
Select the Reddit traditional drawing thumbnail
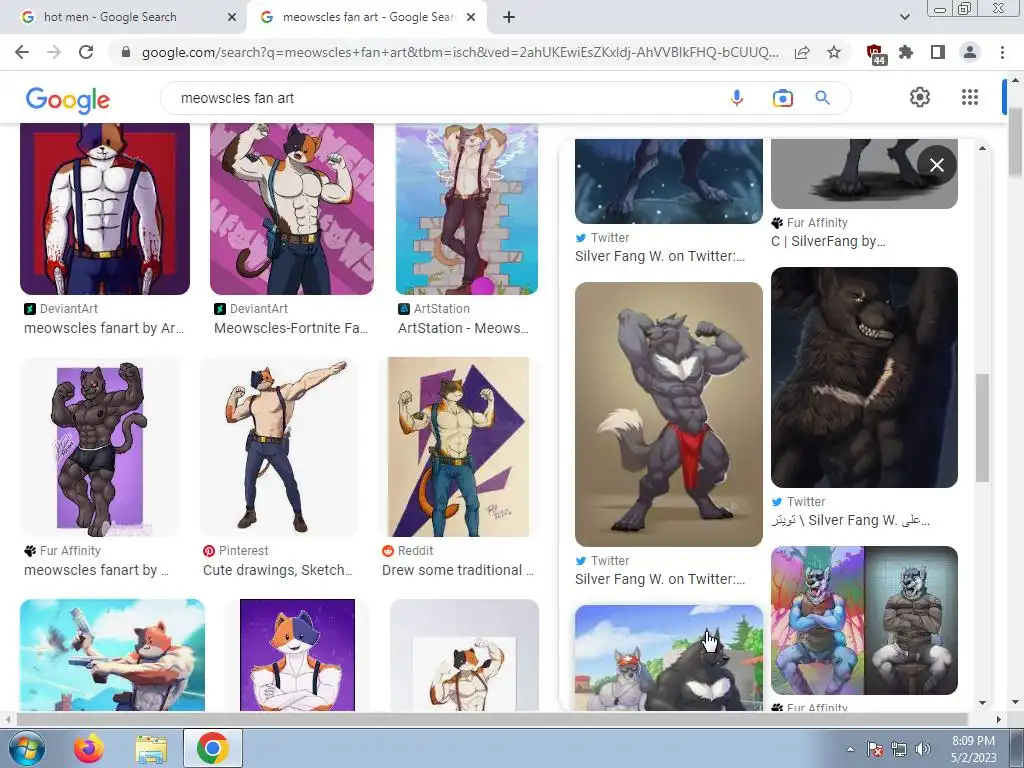[x=458, y=447]
